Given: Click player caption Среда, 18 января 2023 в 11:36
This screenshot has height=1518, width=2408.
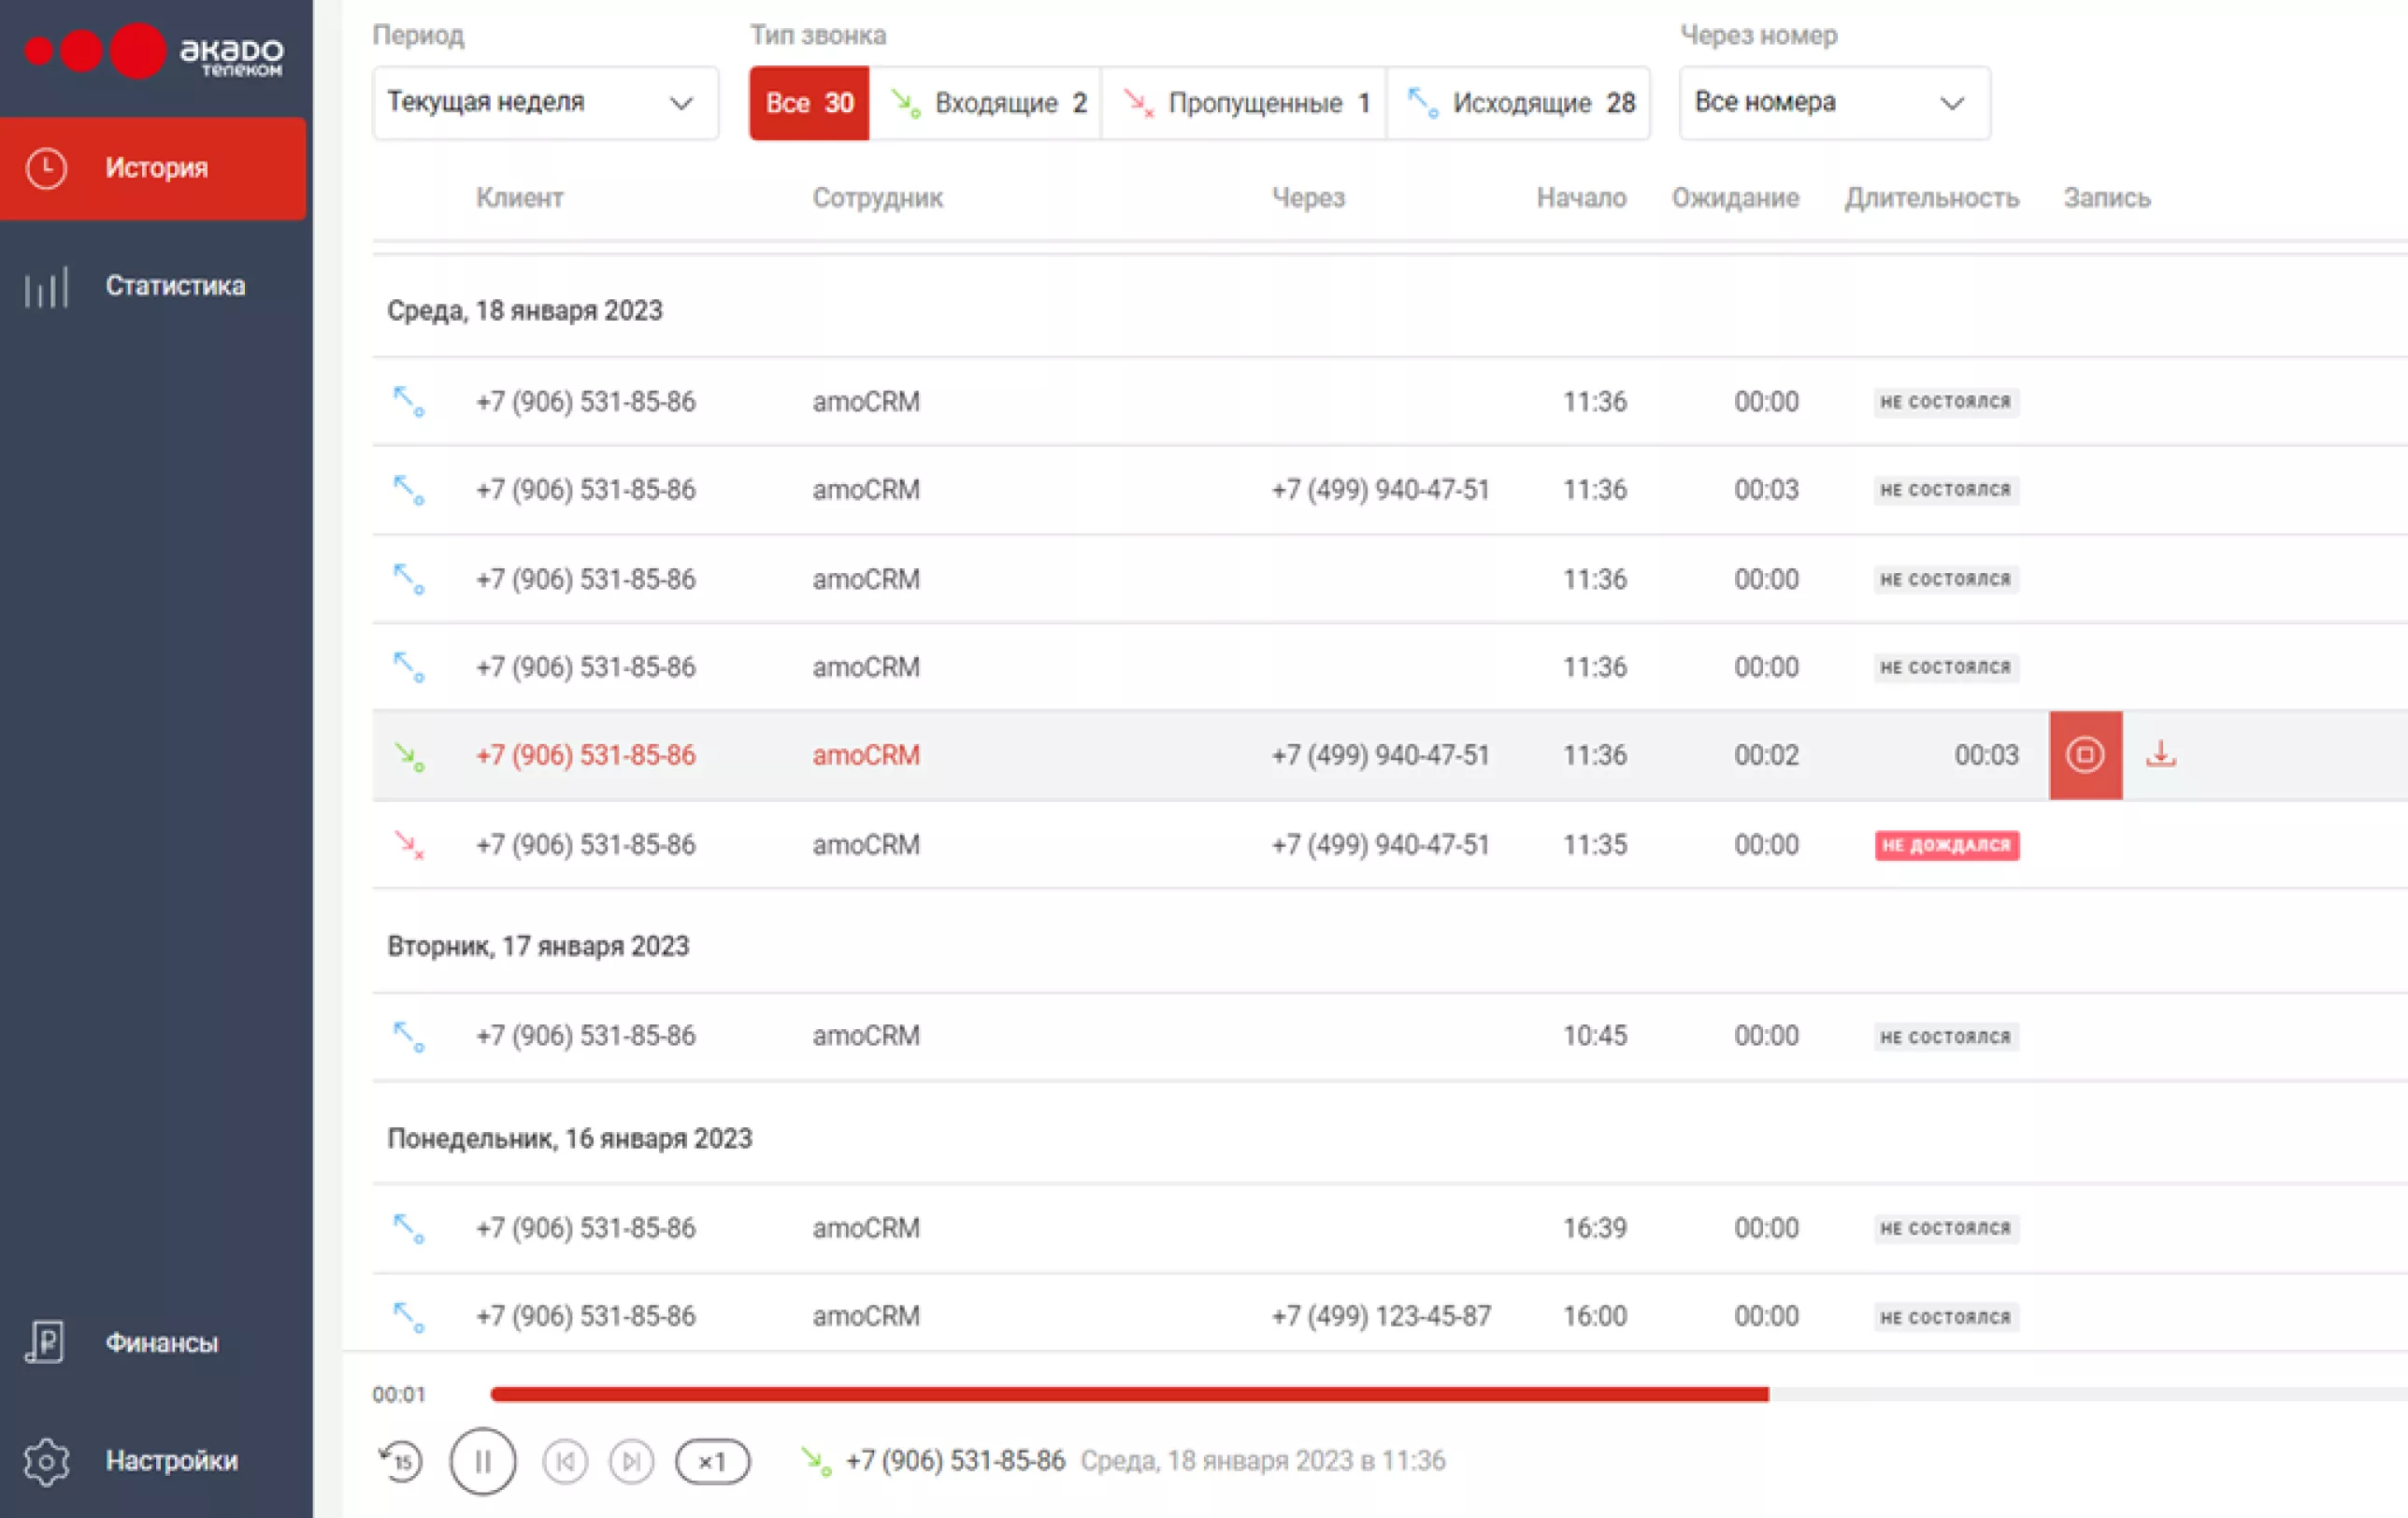Looking at the screenshot, I should pos(1263,1461).
